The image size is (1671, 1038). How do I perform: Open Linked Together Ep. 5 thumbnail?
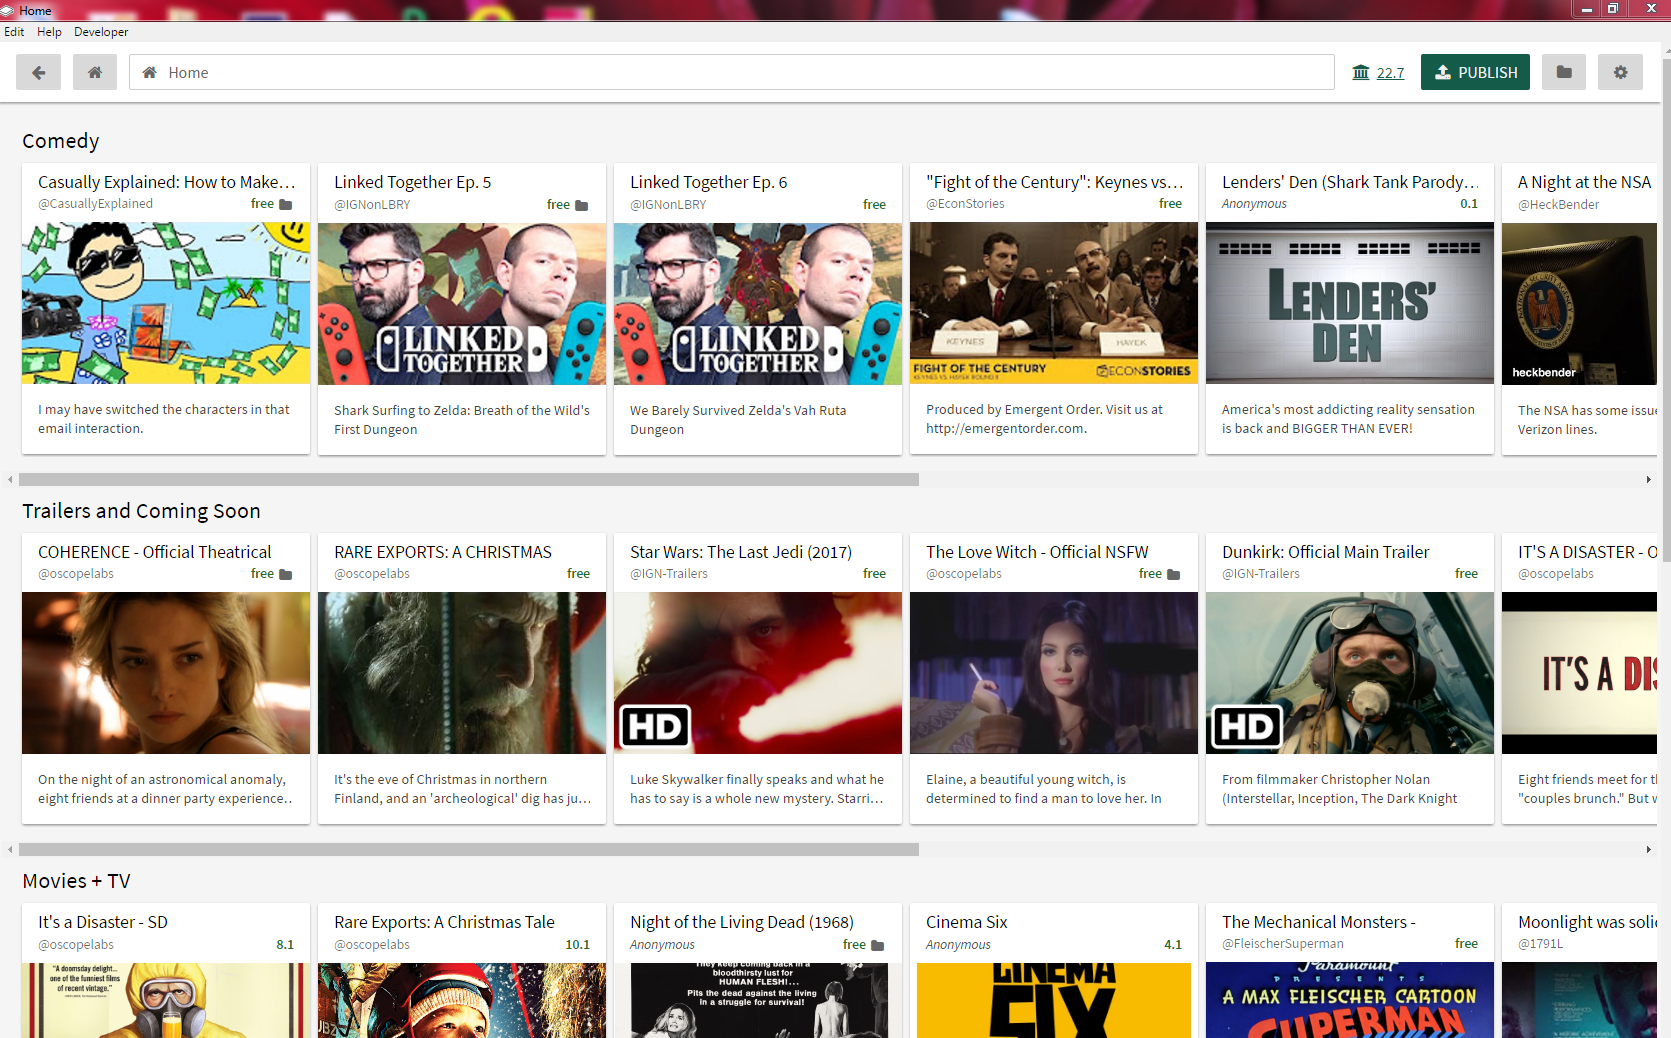[x=462, y=303]
